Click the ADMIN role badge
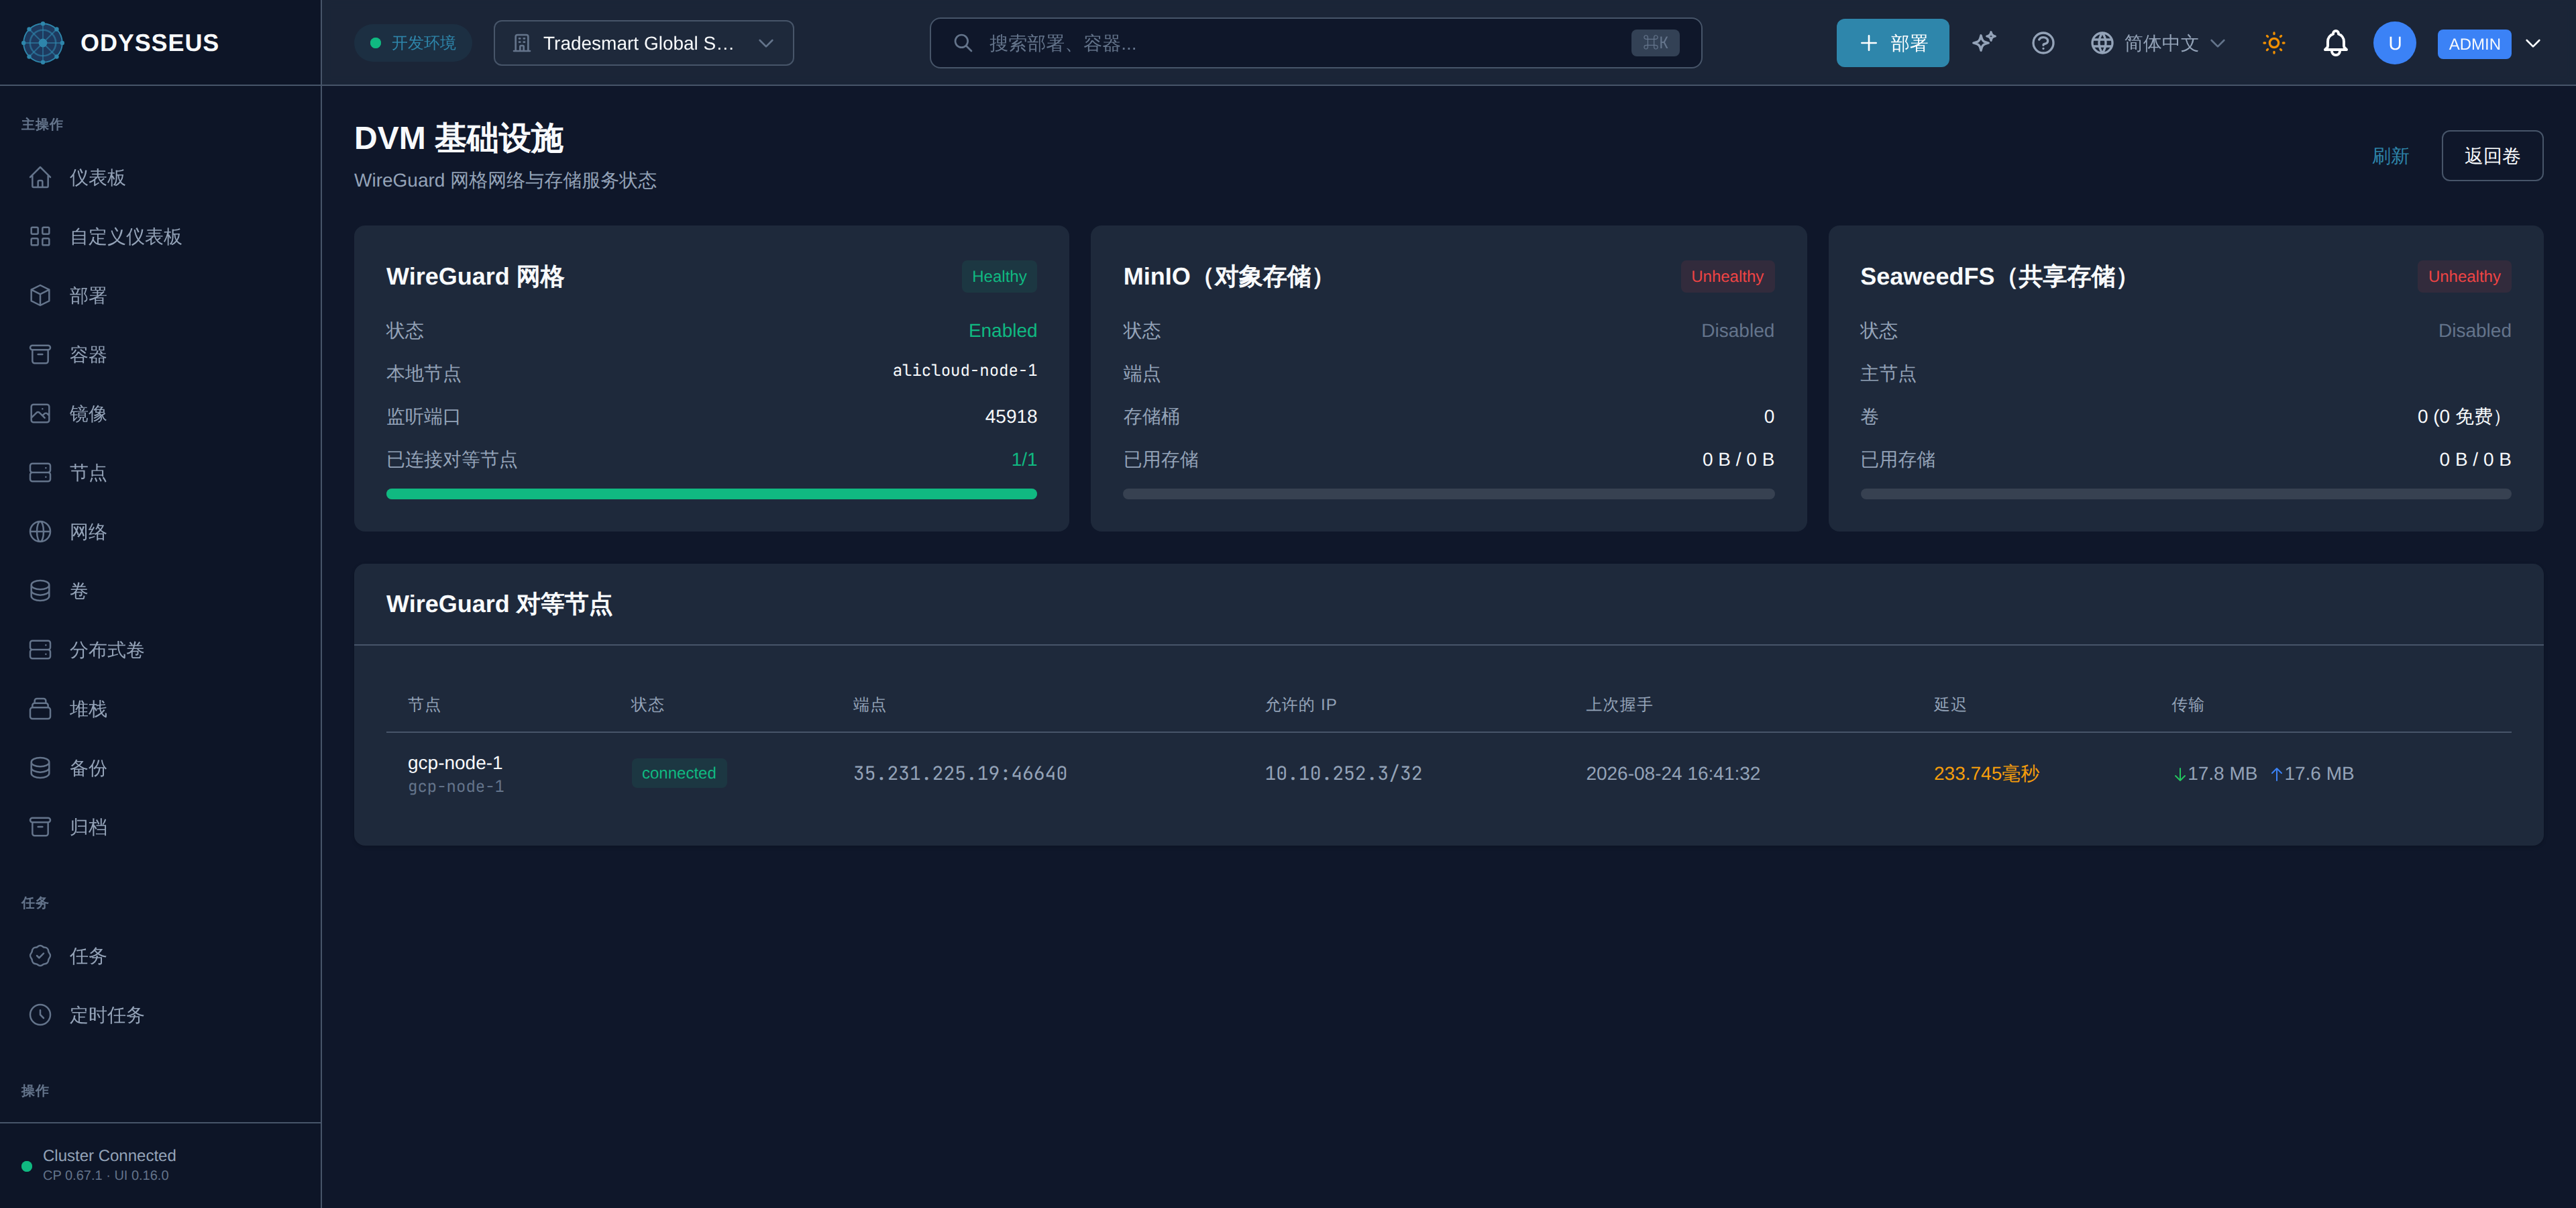 point(2474,44)
